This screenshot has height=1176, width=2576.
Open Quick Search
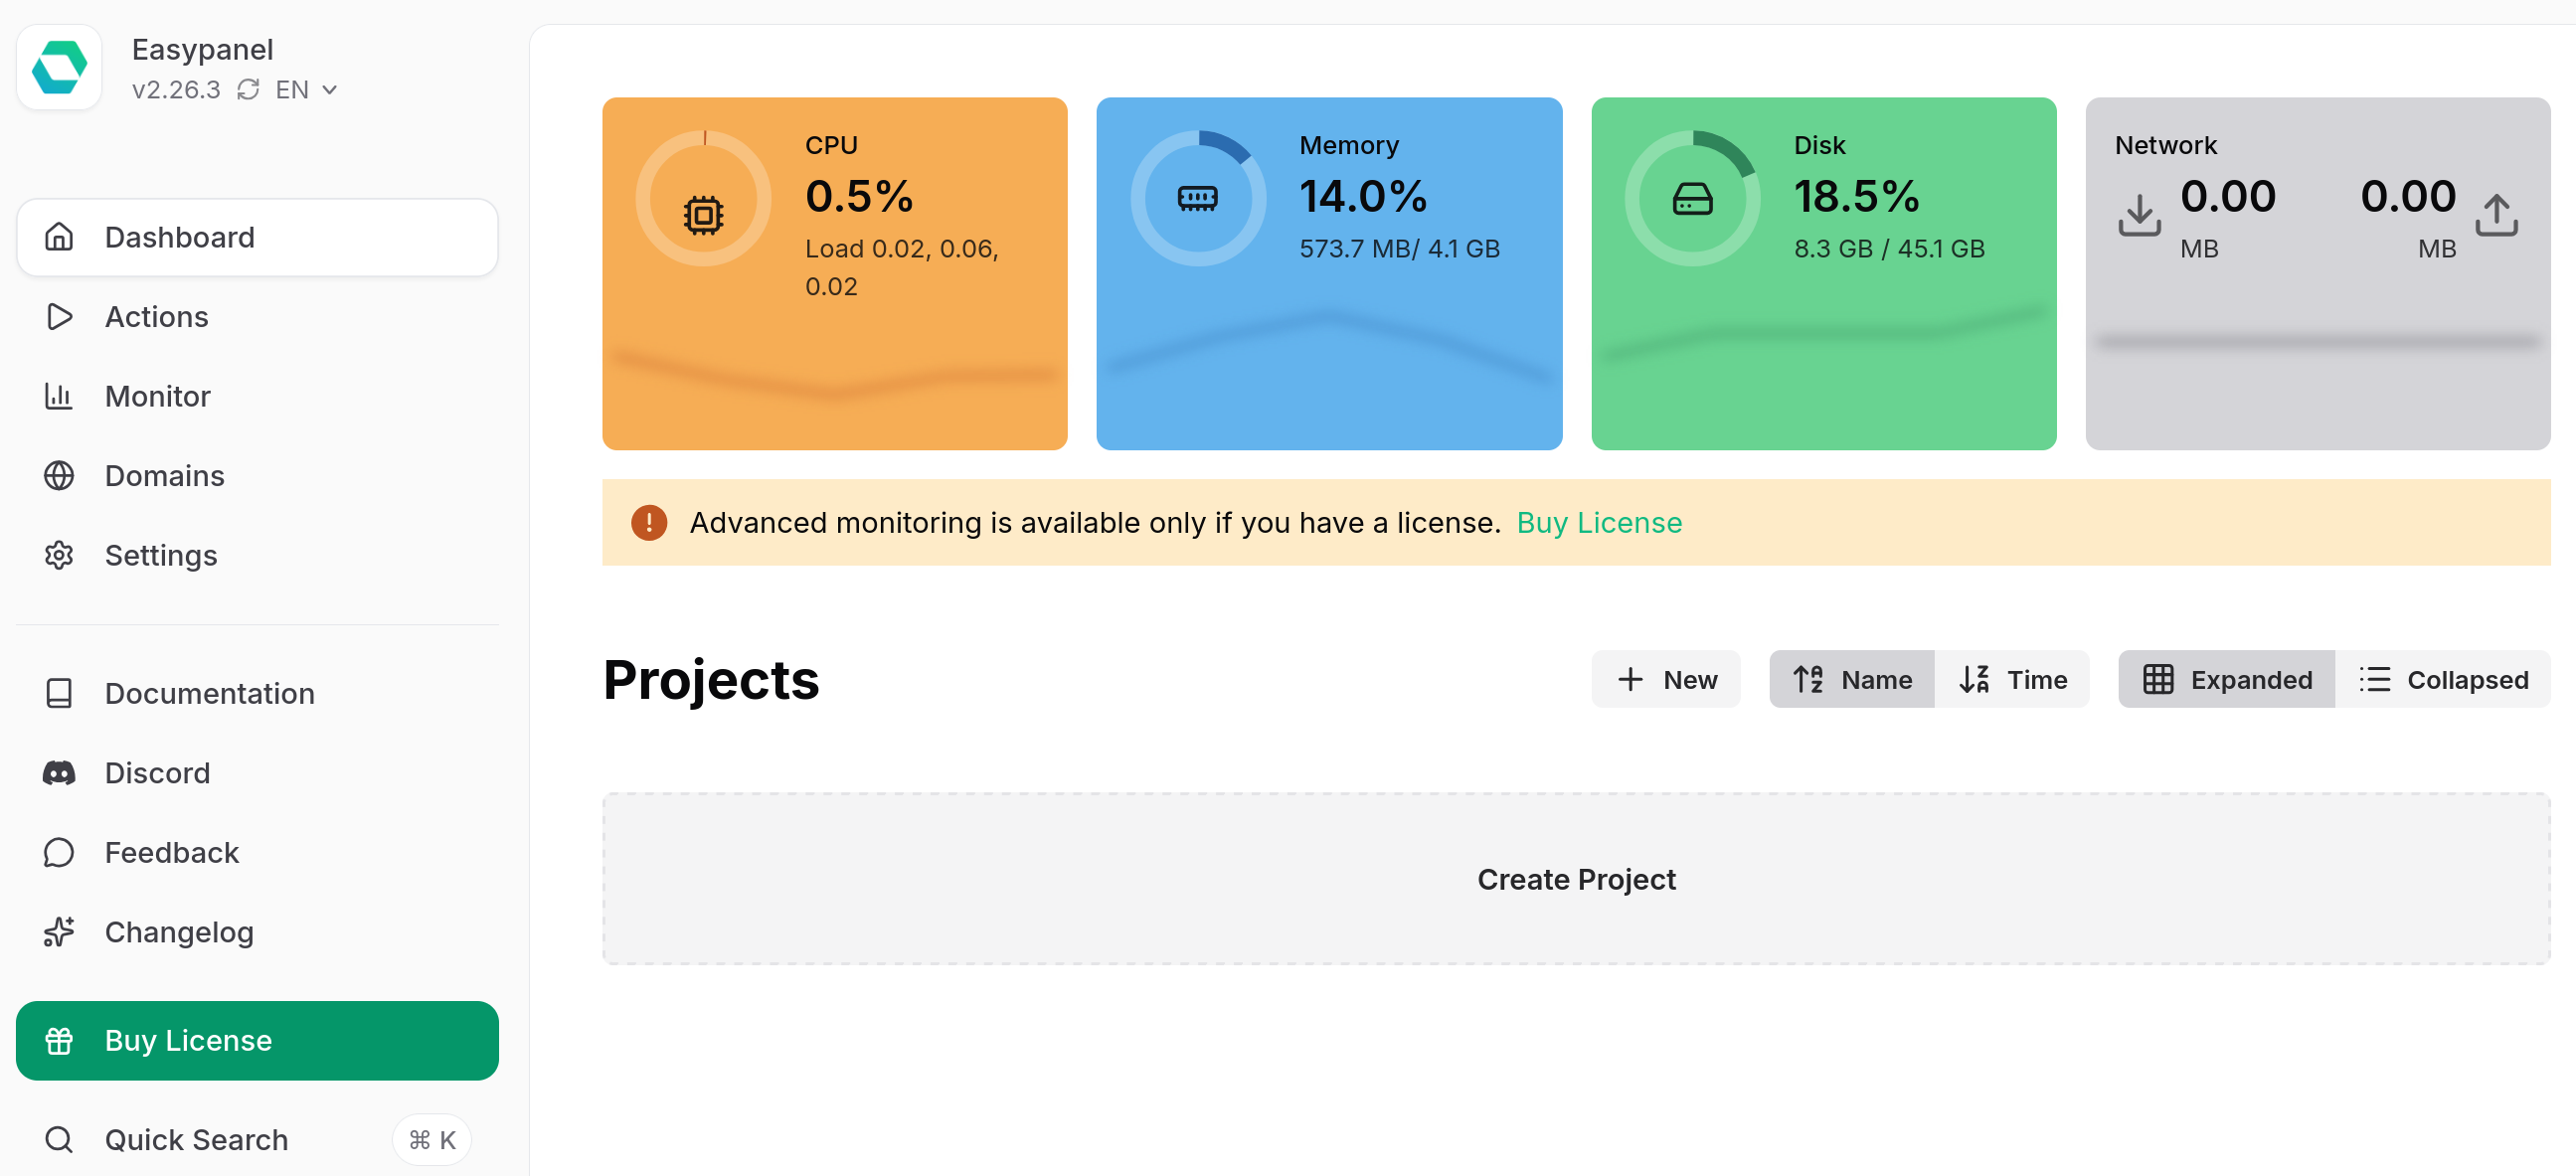pos(196,1139)
